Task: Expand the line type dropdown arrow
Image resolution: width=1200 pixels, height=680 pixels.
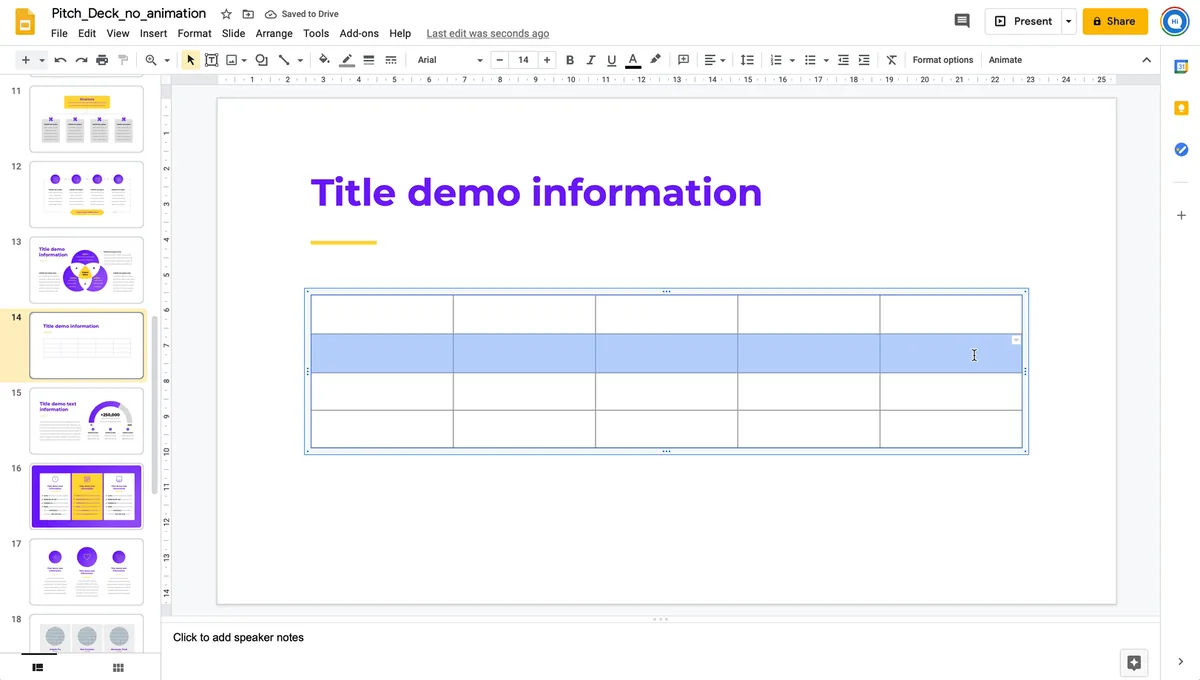Action: 300,60
